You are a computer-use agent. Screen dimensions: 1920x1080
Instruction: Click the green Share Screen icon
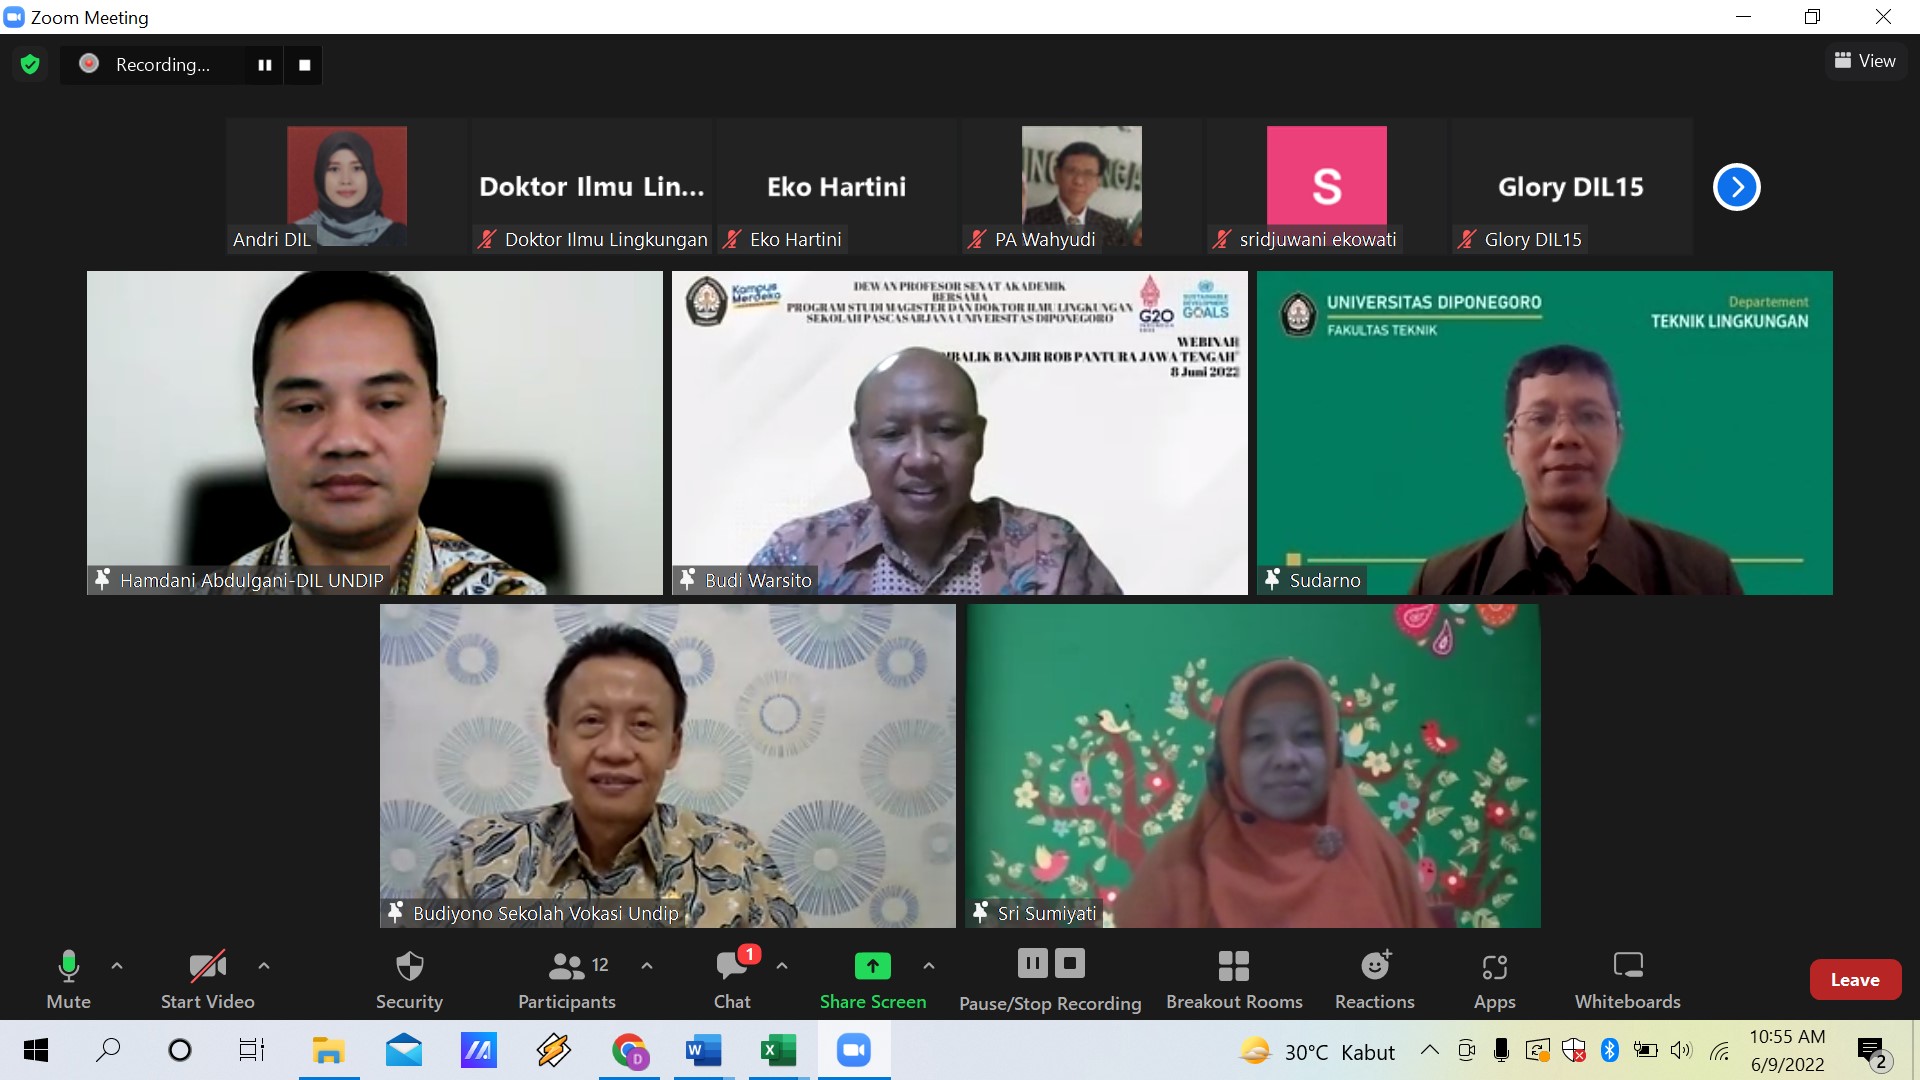point(872,966)
